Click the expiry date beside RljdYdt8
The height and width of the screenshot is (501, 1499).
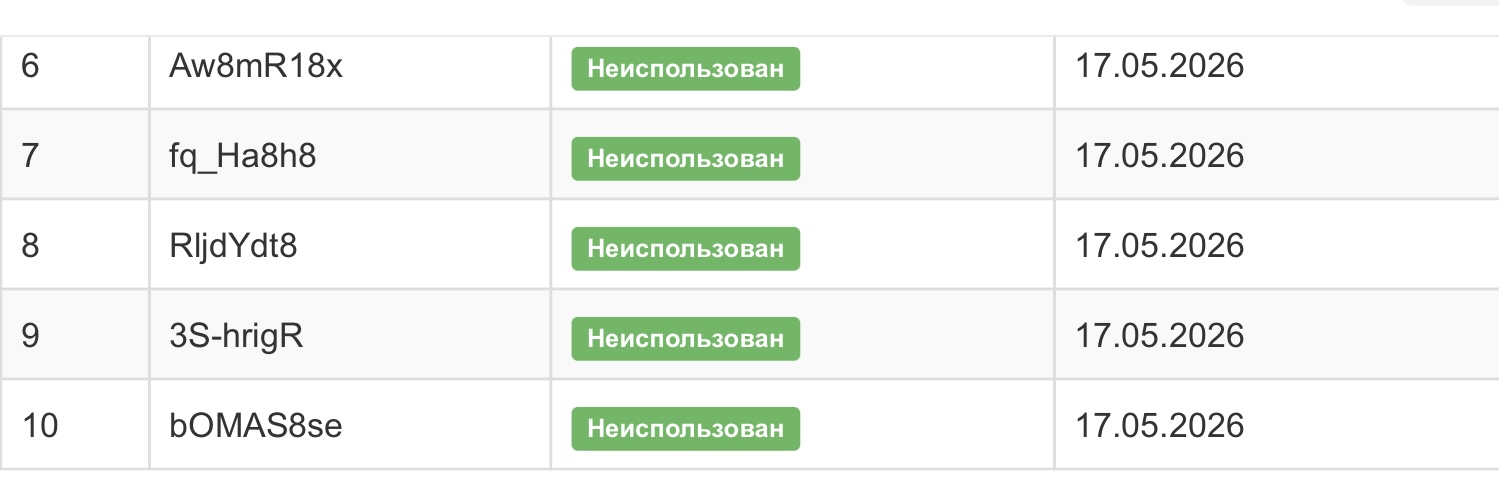(1159, 247)
